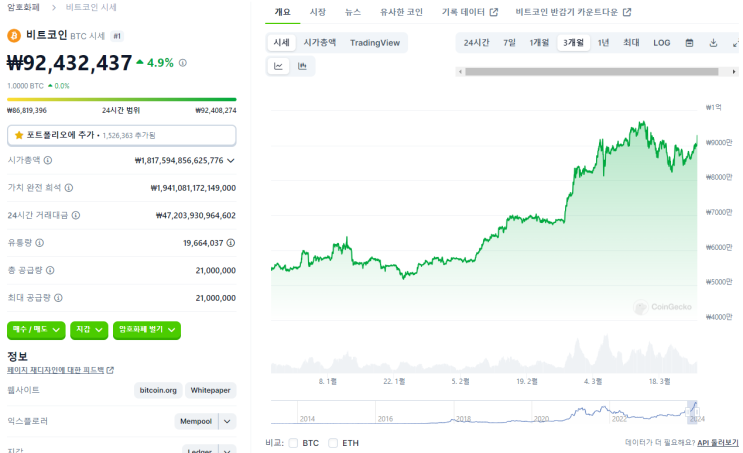Open info icon next to 시가총액
This screenshot has height=453, width=743.
tap(48, 160)
